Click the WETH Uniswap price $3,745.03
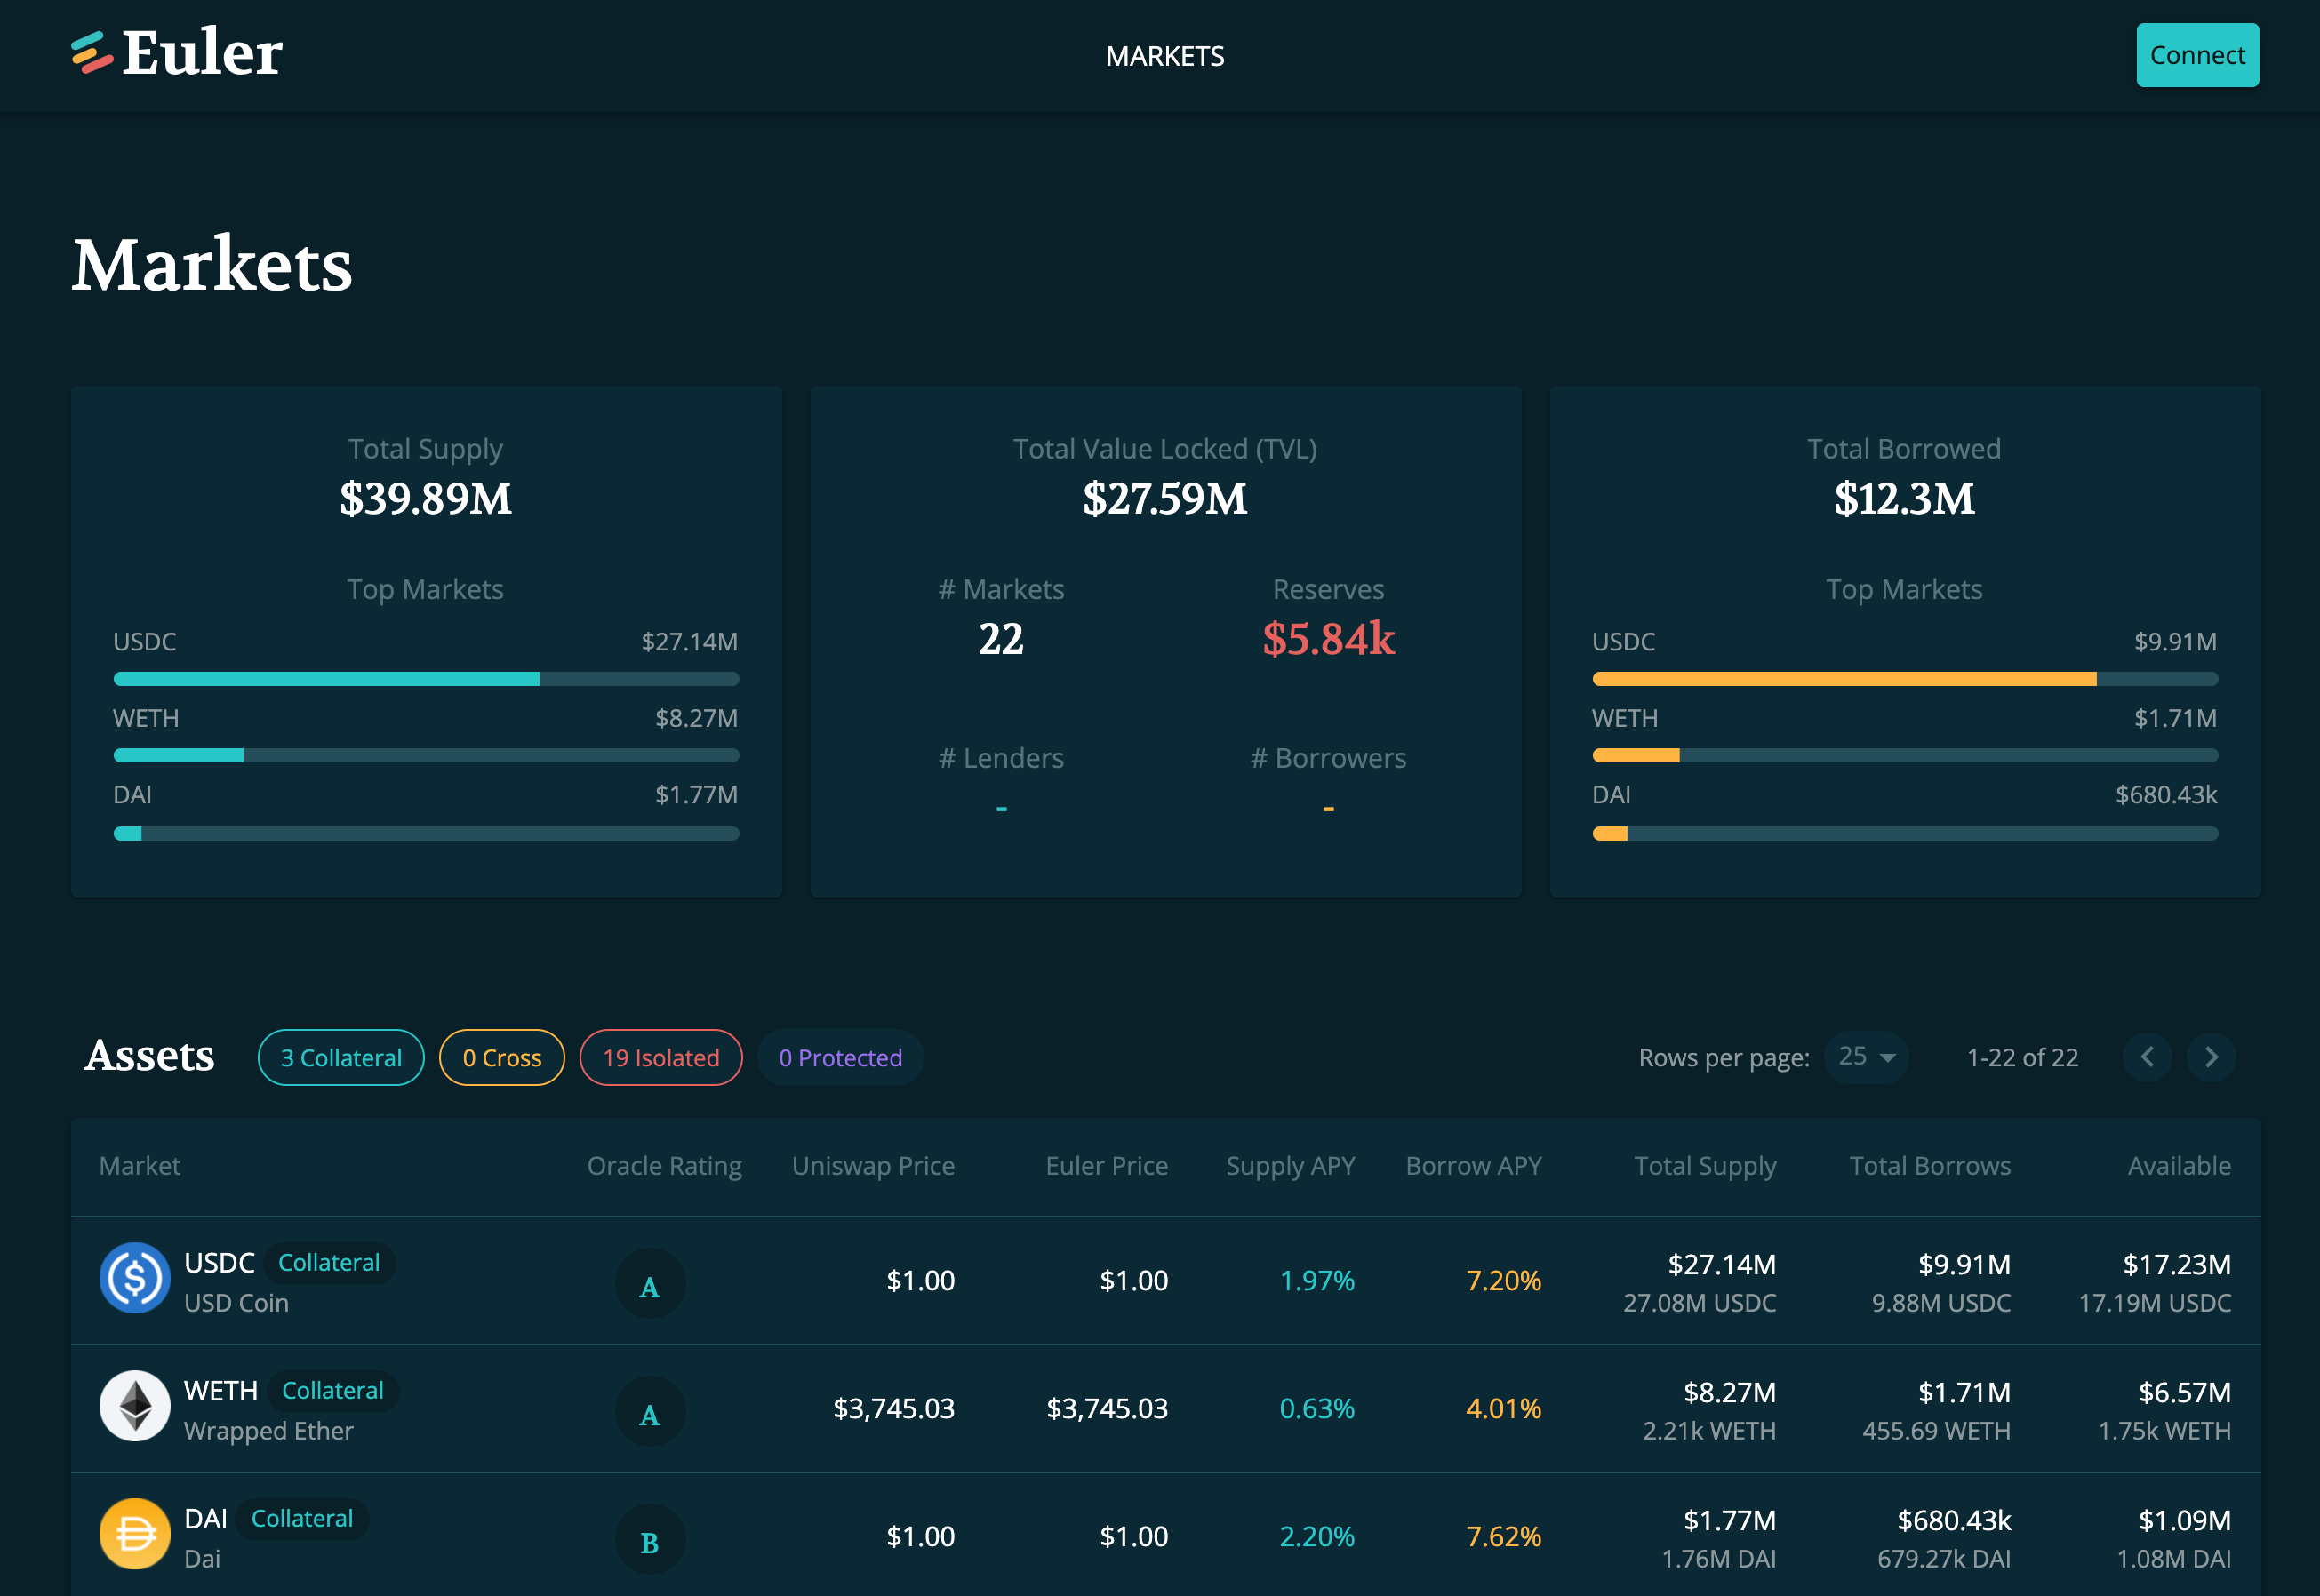The height and width of the screenshot is (1596, 2320). 894,1409
